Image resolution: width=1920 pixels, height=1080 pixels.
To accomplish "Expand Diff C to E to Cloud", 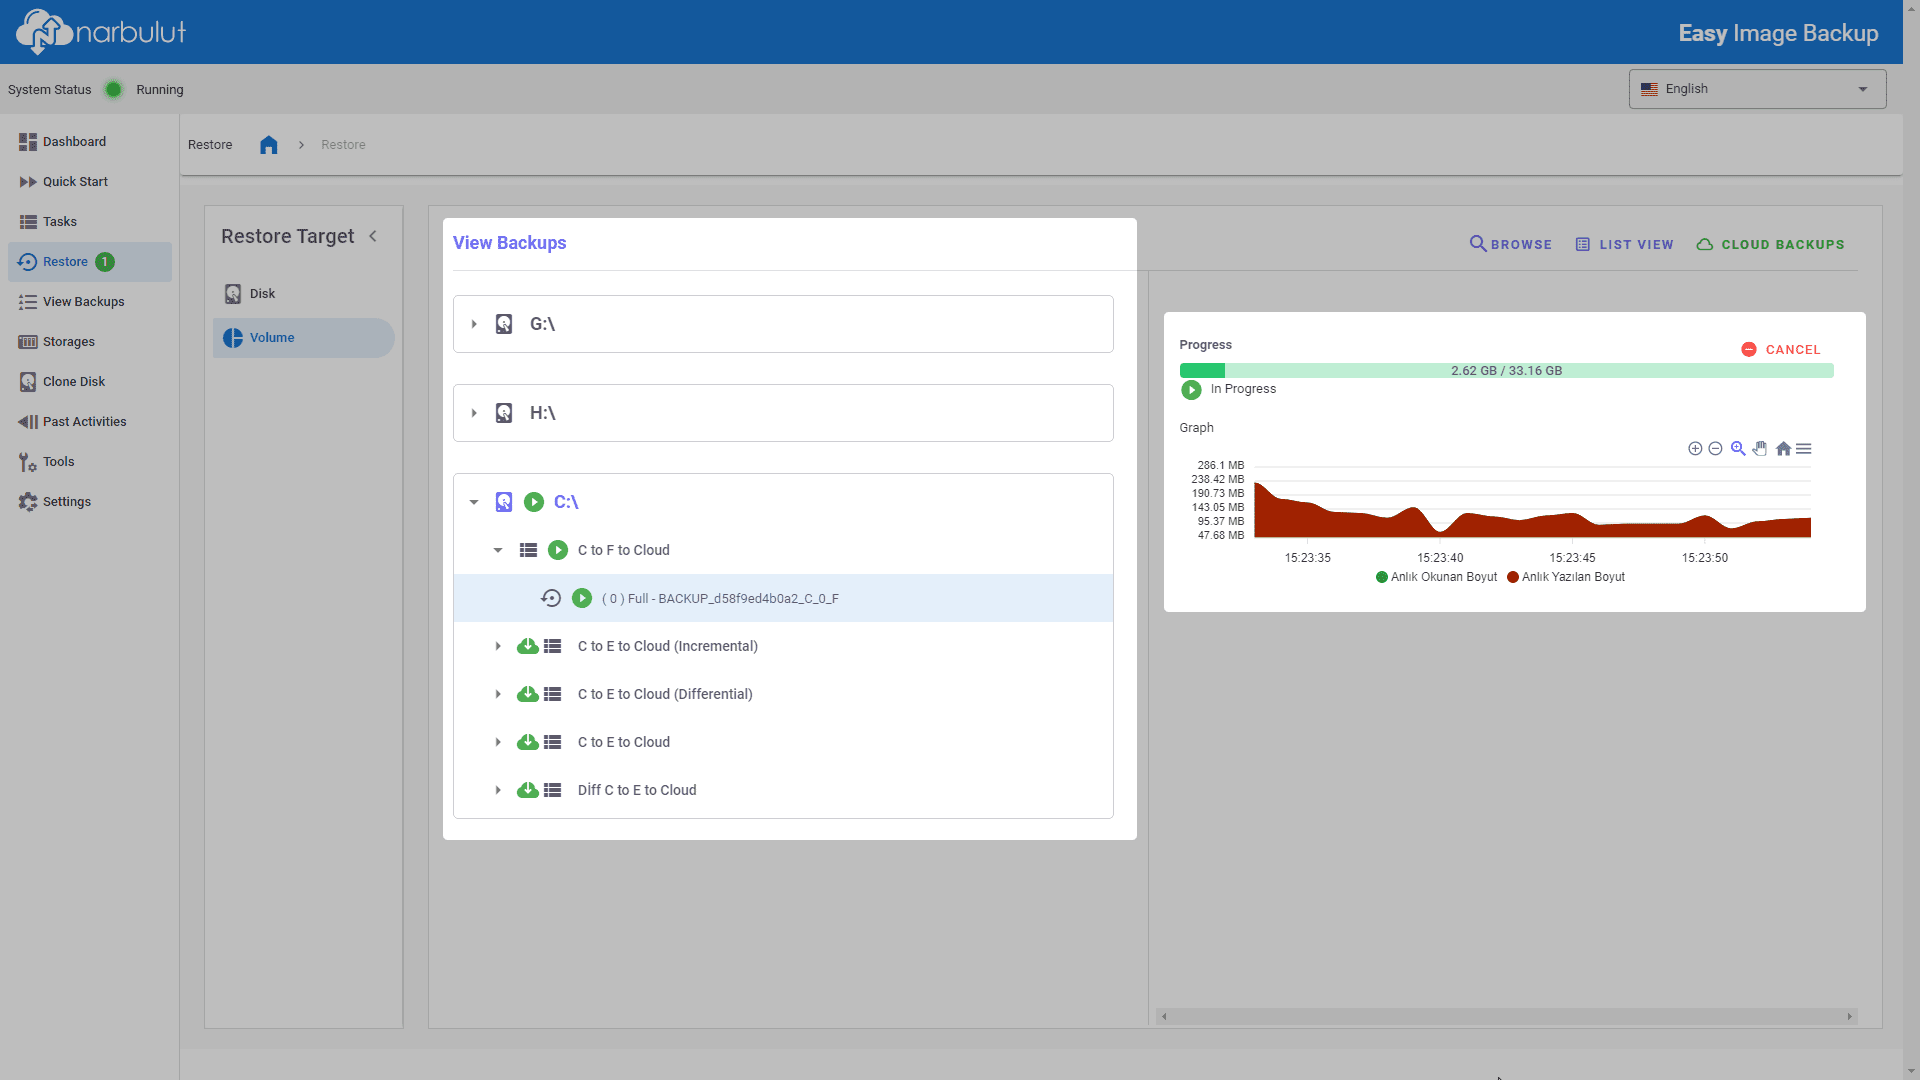I will 498,790.
